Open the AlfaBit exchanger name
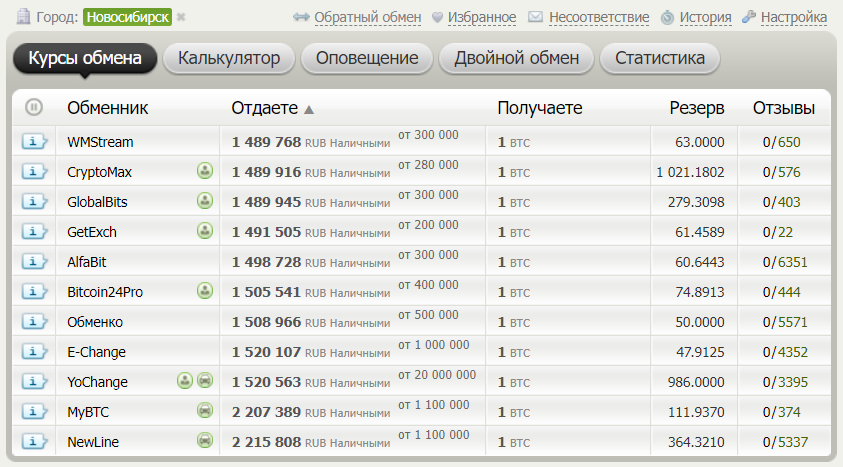 [x=87, y=262]
